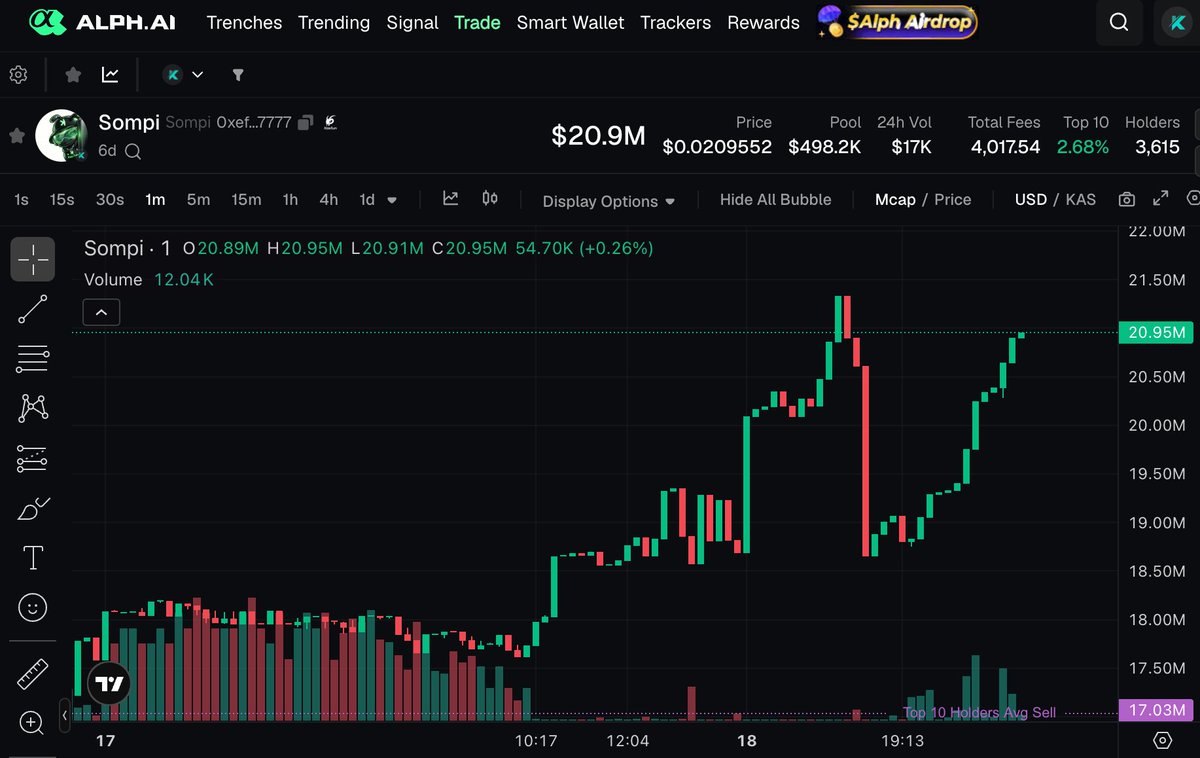
Task: Expand the left panel collapse arrow
Action: point(65,715)
